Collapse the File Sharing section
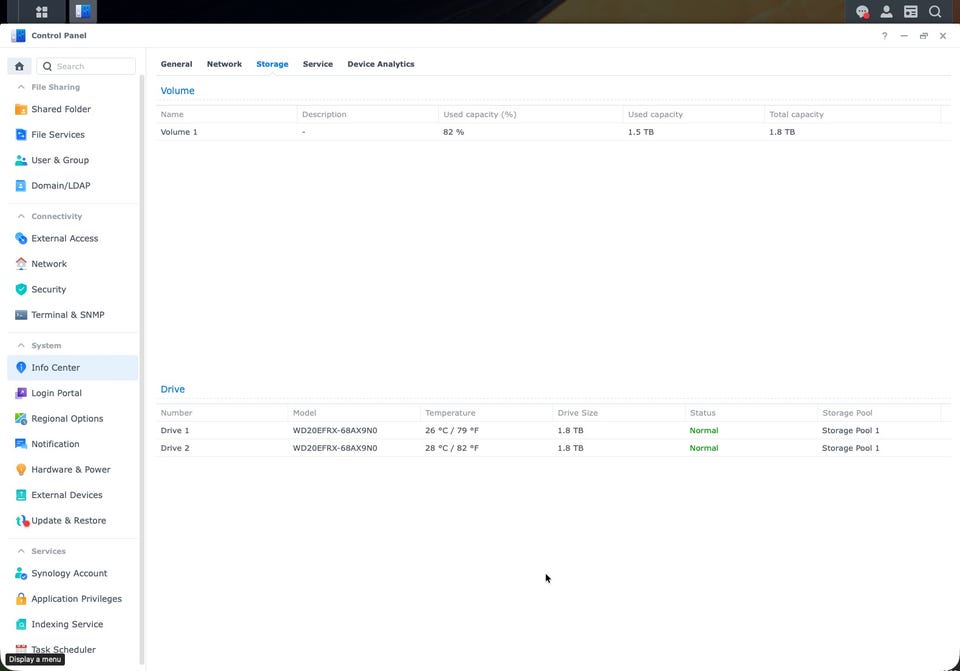This screenshot has width=960, height=671. (21, 87)
